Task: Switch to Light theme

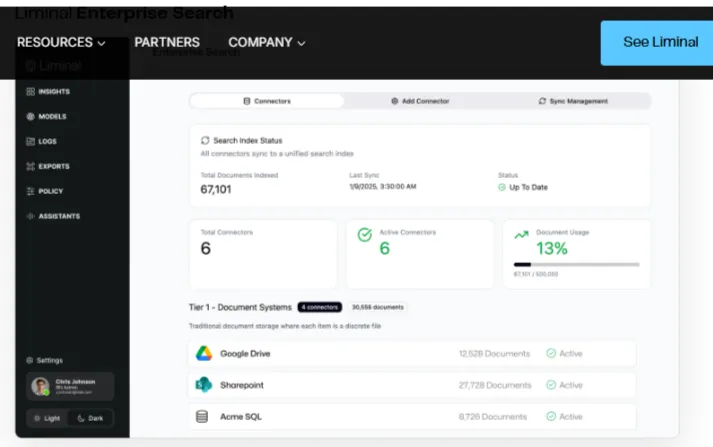Action: 47,418
